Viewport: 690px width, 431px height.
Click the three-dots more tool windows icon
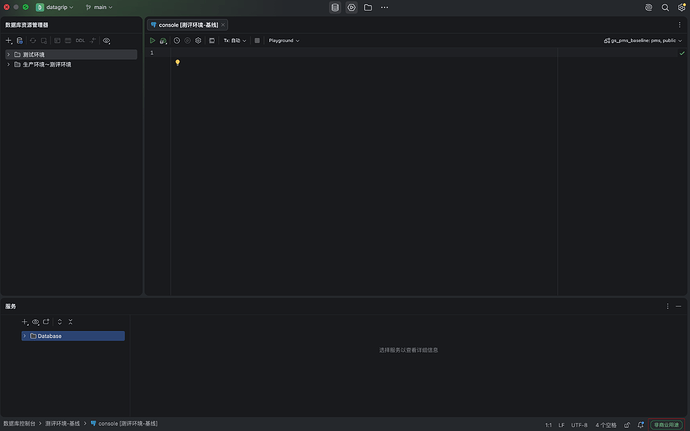click(x=385, y=7)
